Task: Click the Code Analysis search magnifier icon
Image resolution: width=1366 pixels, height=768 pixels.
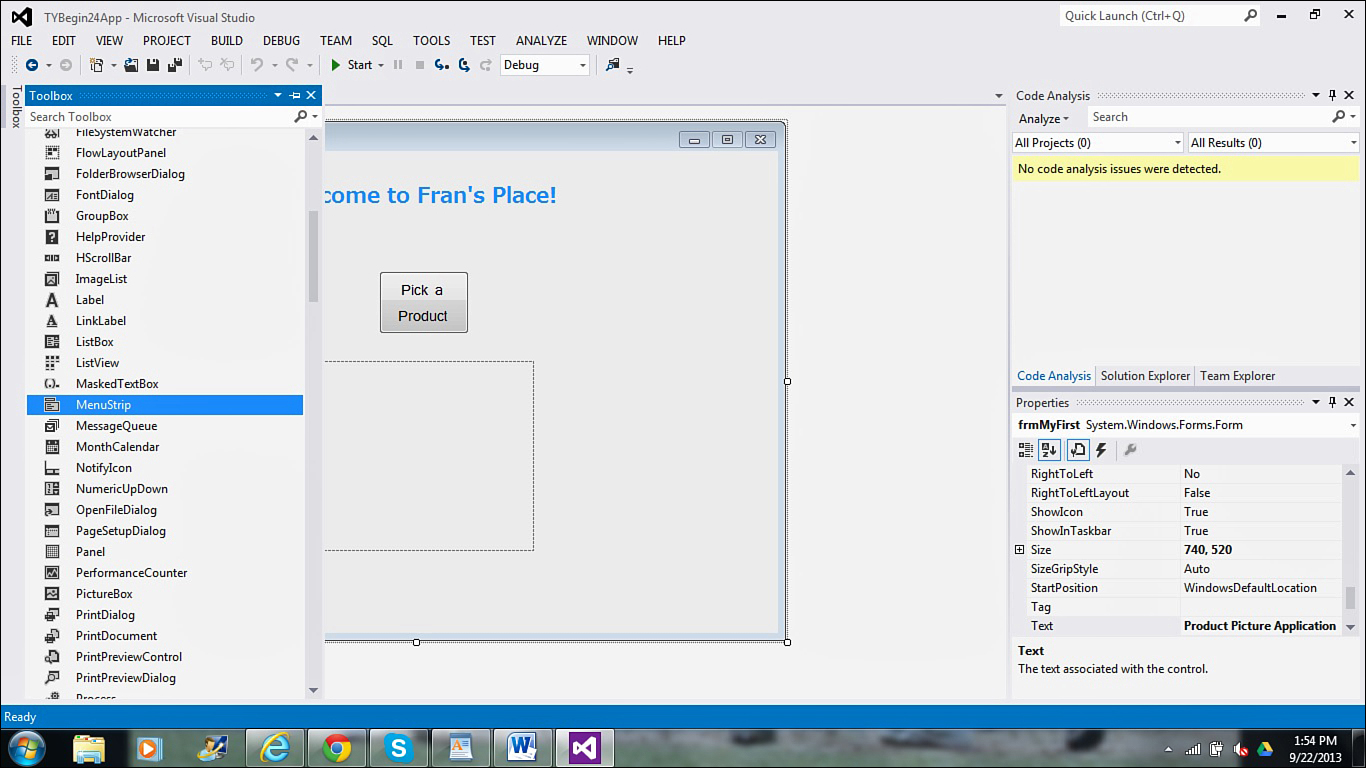Action: coord(1339,117)
